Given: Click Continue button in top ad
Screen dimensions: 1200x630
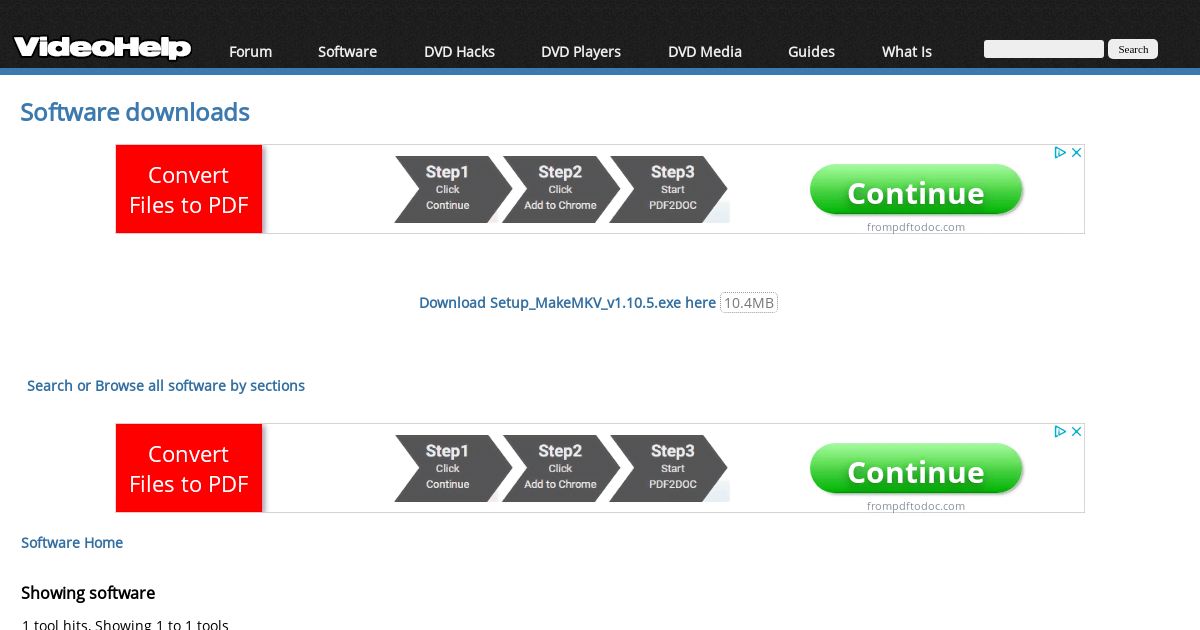Looking at the screenshot, I should [916, 191].
